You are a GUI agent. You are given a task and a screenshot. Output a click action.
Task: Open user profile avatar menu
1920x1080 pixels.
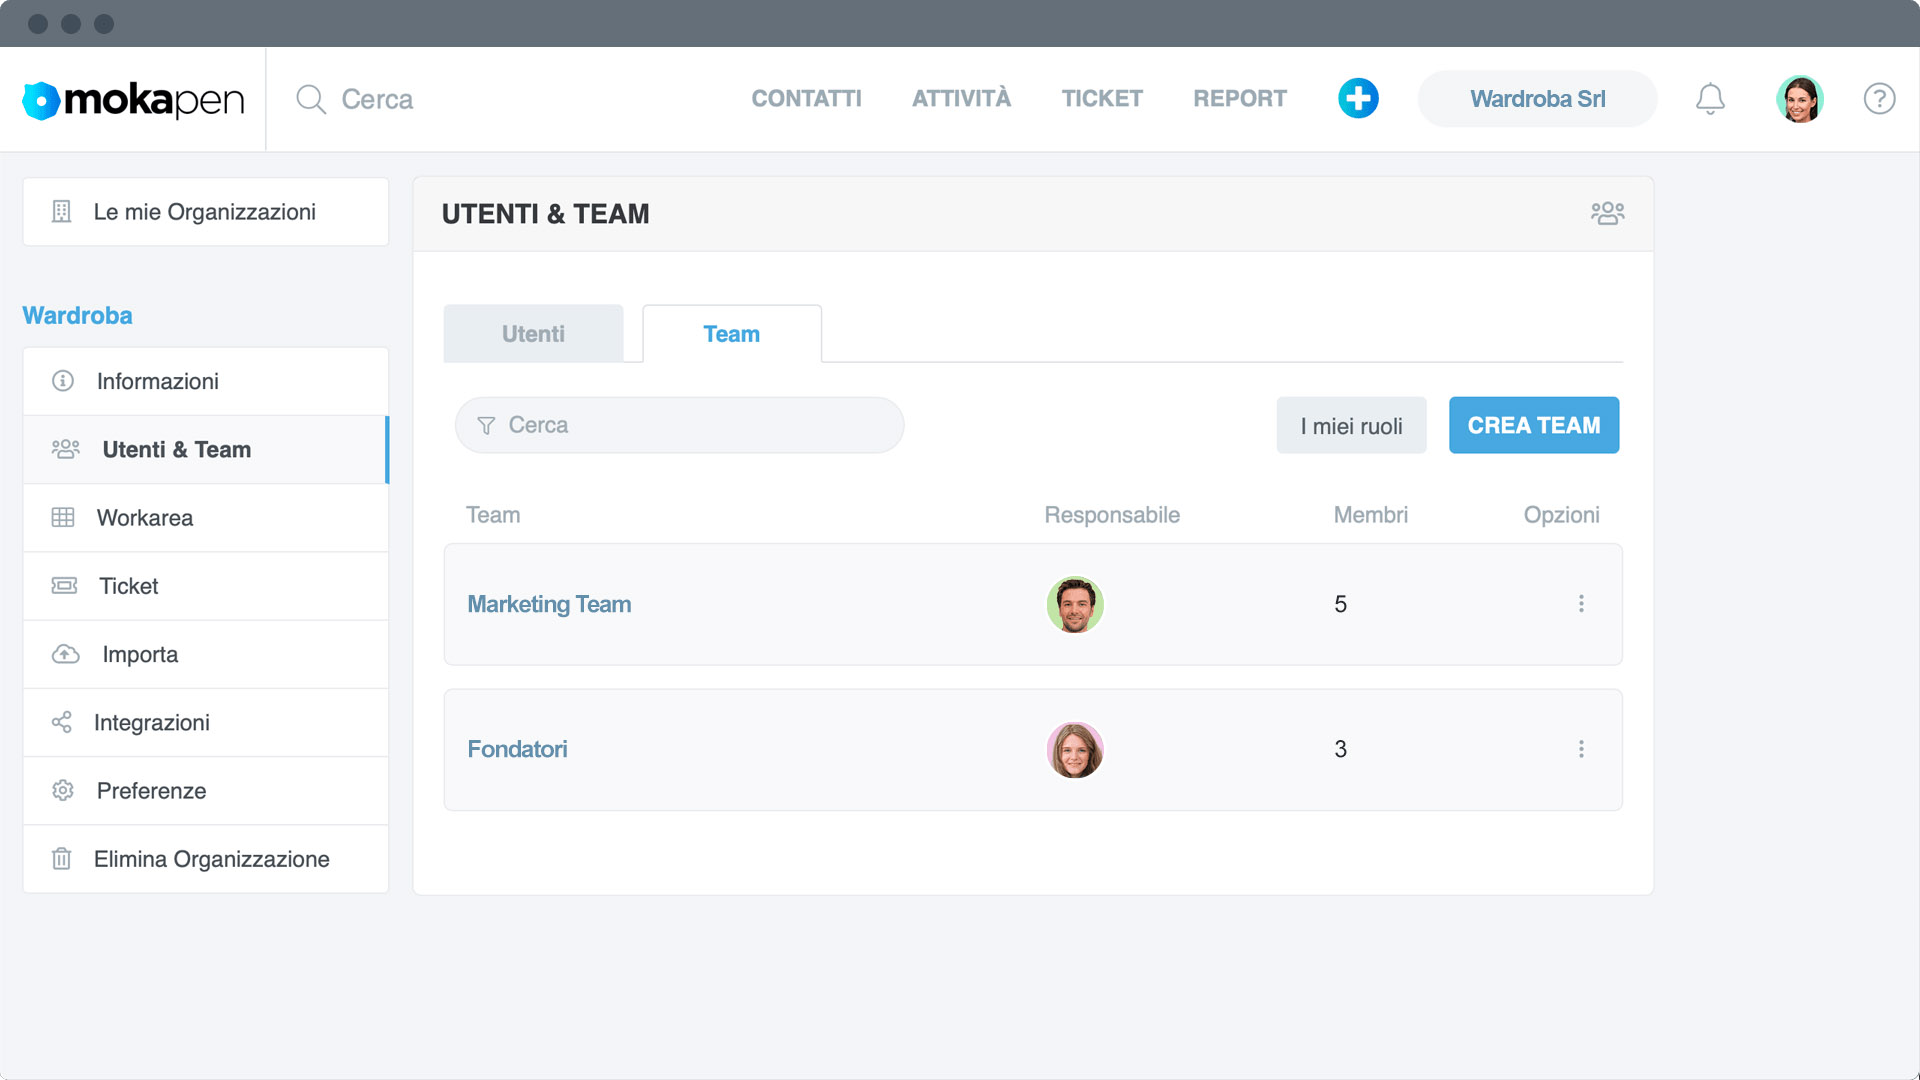pyautogui.click(x=1799, y=98)
